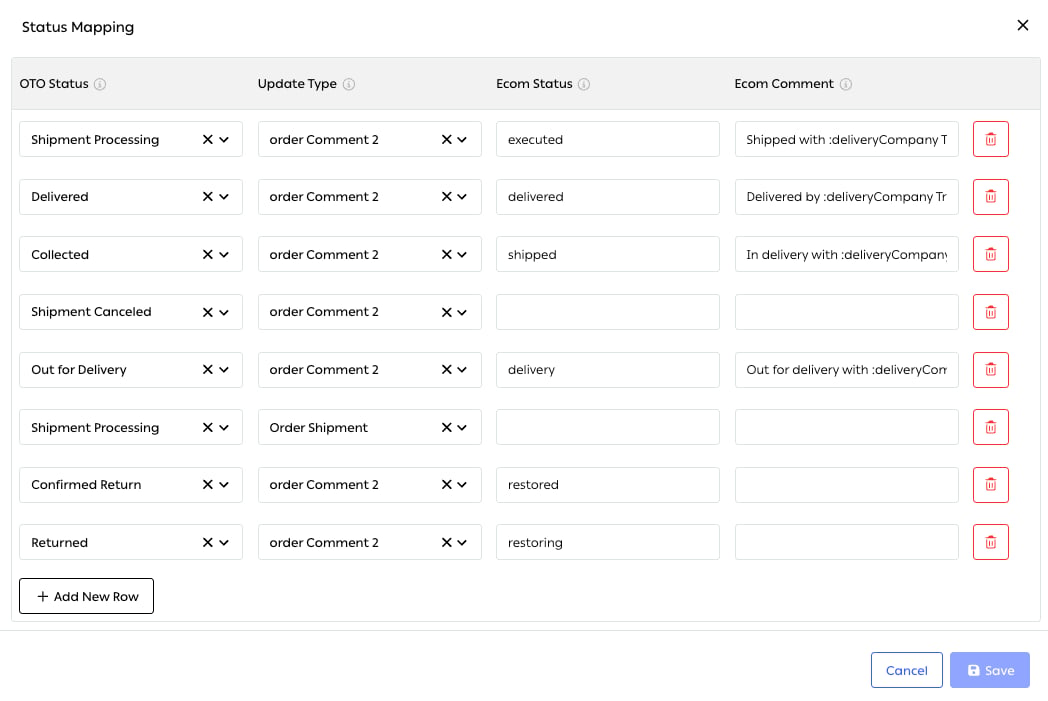Edit the 'restored' Ecom status field
This screenshot has width=1048, height=701.
coord(608,484)
